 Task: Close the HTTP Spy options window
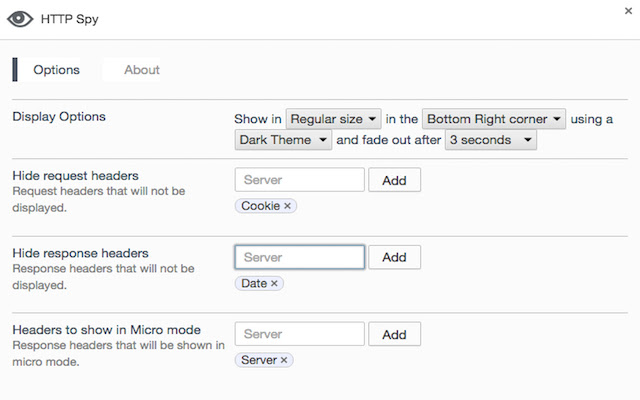[626, 10]
